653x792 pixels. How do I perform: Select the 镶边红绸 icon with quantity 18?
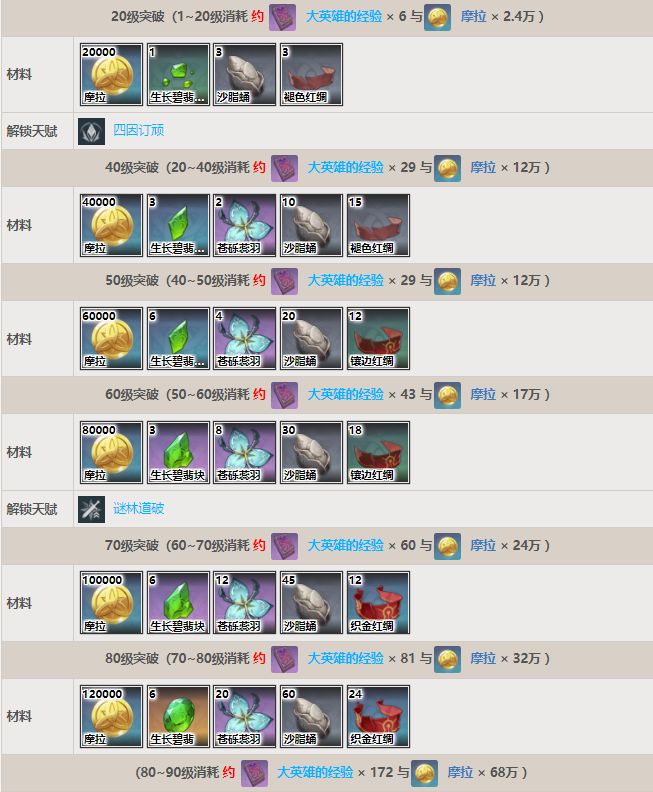378,452
